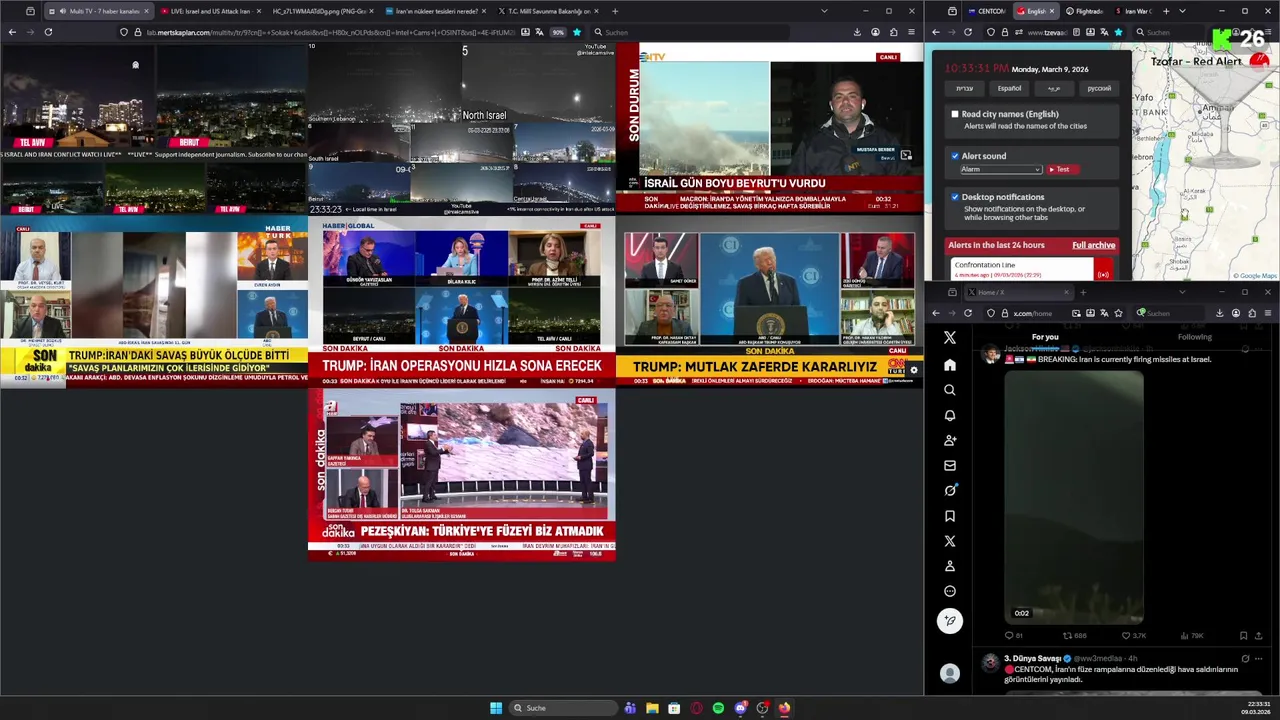This screenshot has width=1280, height=720.
Task: Open Firefox hamburger menu in Multi TV window
Action: 911,32
